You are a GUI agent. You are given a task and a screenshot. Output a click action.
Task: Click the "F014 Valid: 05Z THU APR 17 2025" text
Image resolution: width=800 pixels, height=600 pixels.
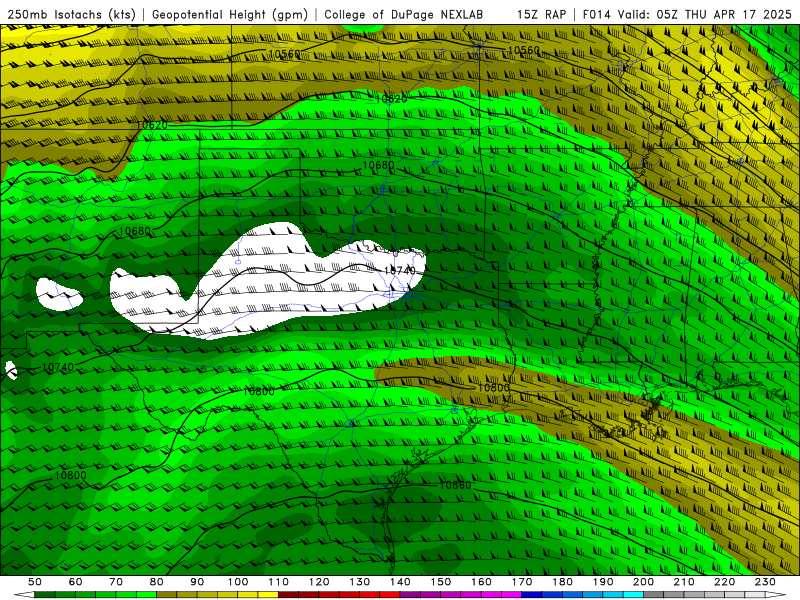tap(687, 14)
